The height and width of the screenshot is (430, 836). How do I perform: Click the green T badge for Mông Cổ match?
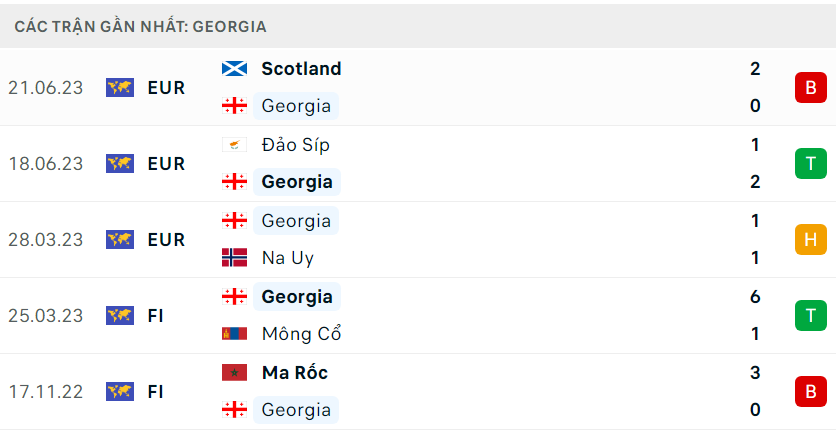pyautogui.click(x=810, y=315)
